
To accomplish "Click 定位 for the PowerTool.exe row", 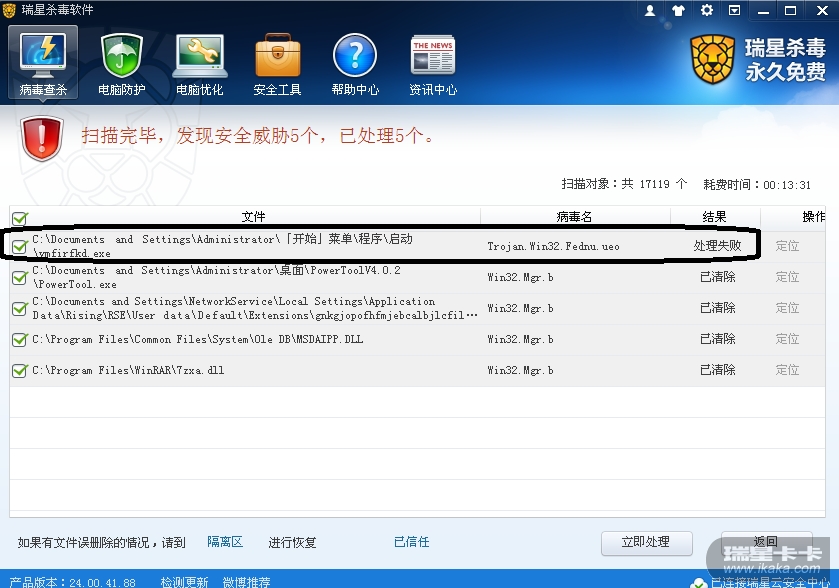I will click(x=787, y=277).
